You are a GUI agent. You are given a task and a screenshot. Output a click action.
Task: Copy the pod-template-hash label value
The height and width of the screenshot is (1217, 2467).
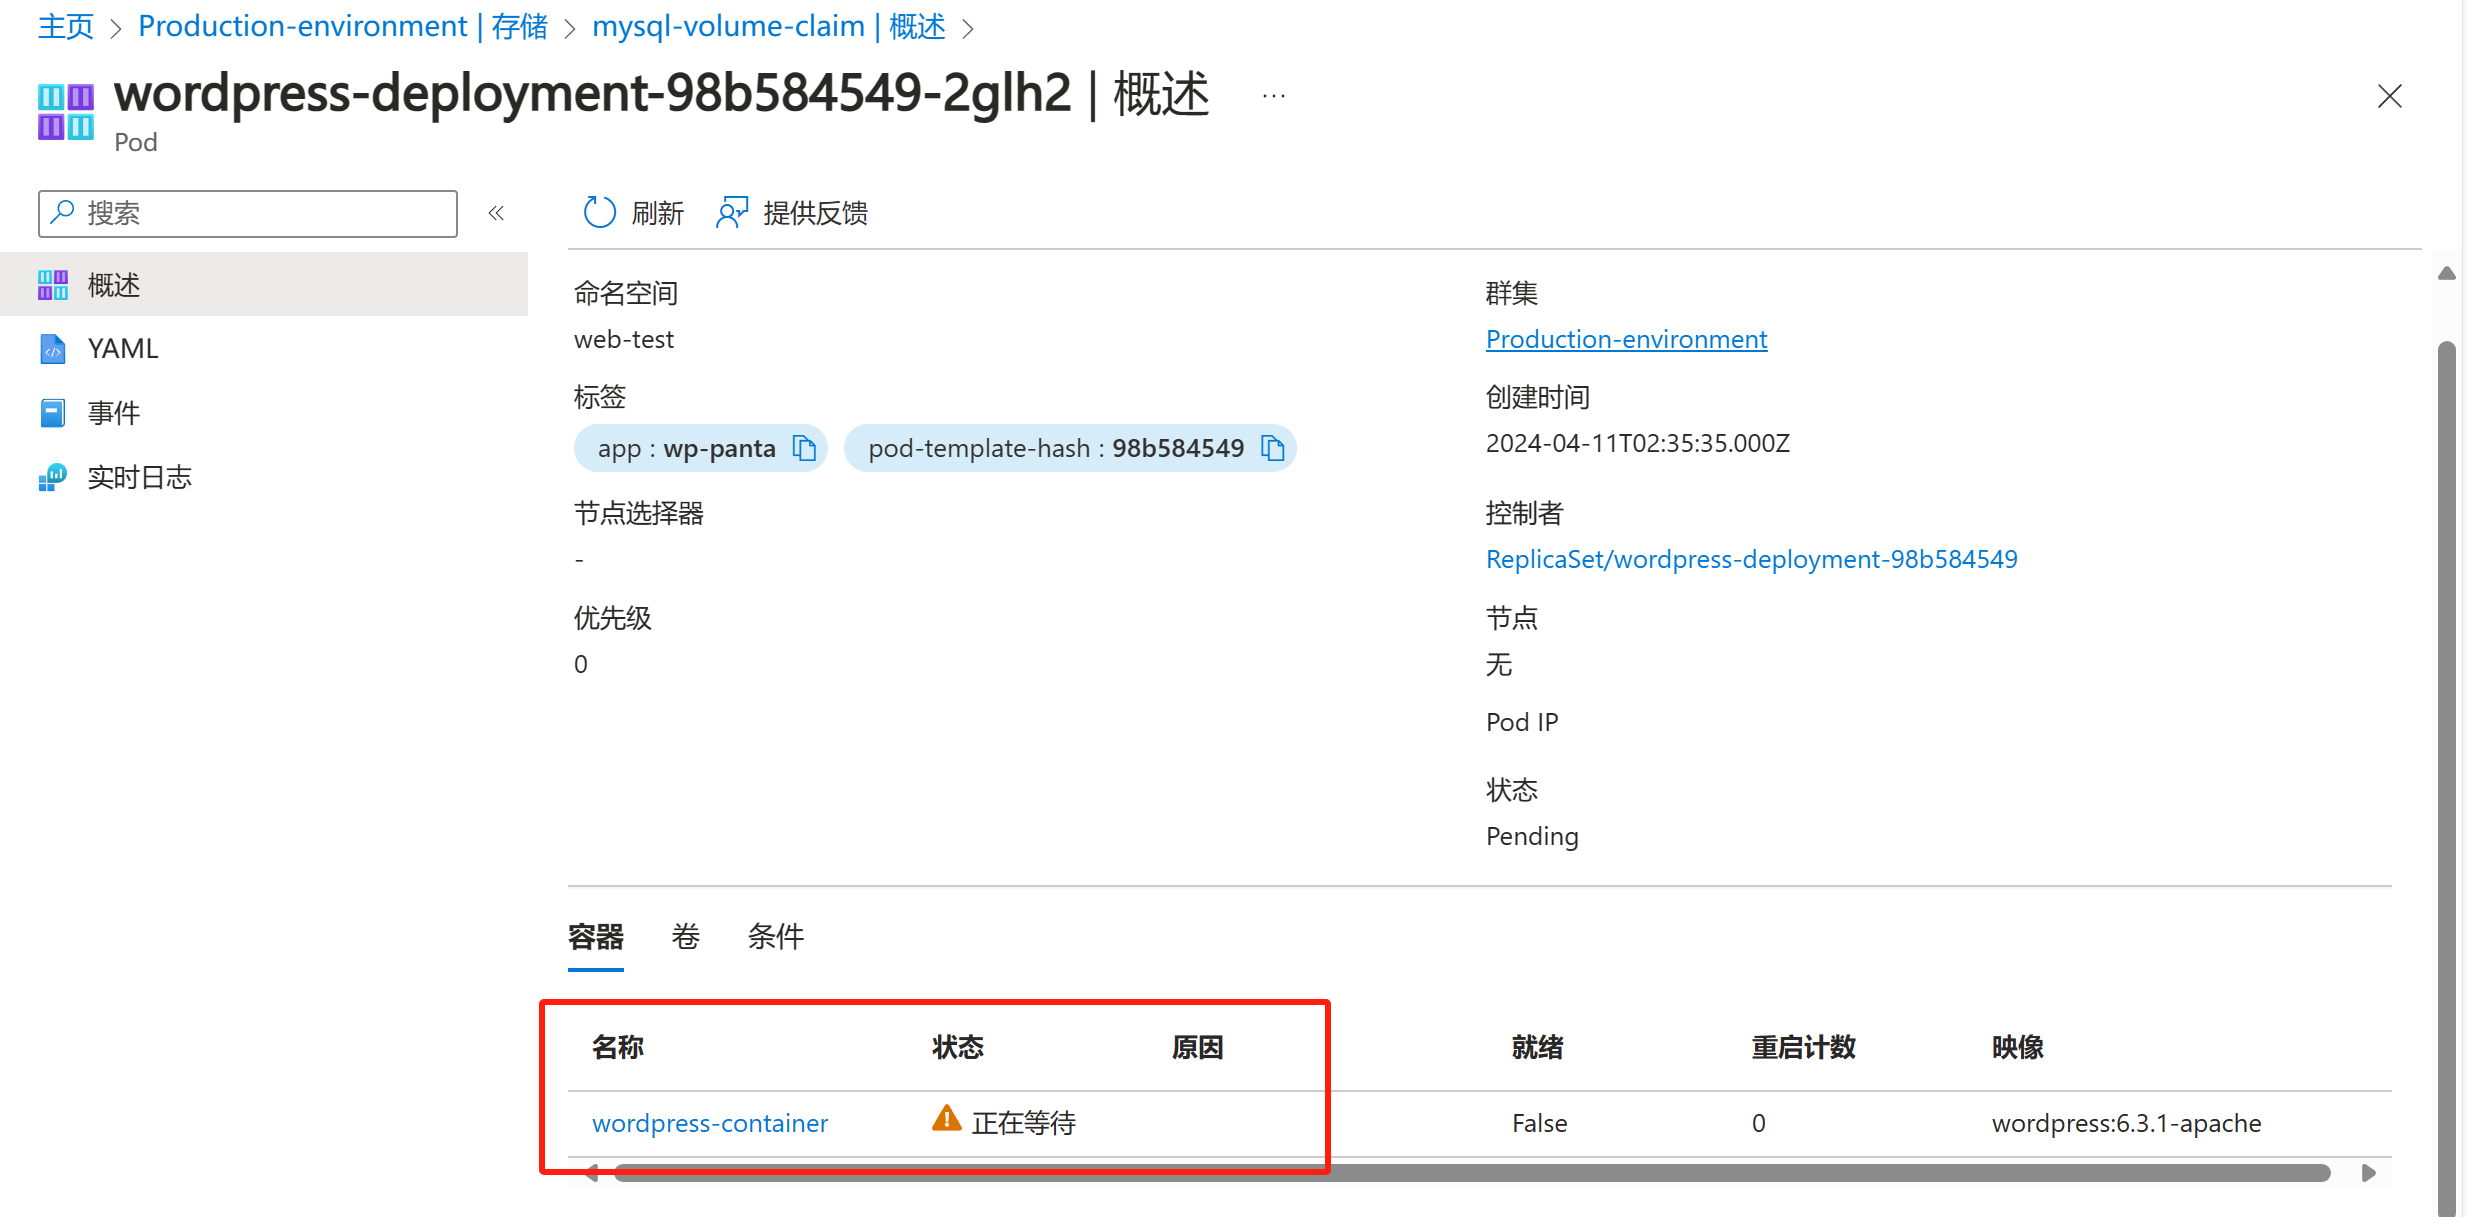coord(1272,448)
